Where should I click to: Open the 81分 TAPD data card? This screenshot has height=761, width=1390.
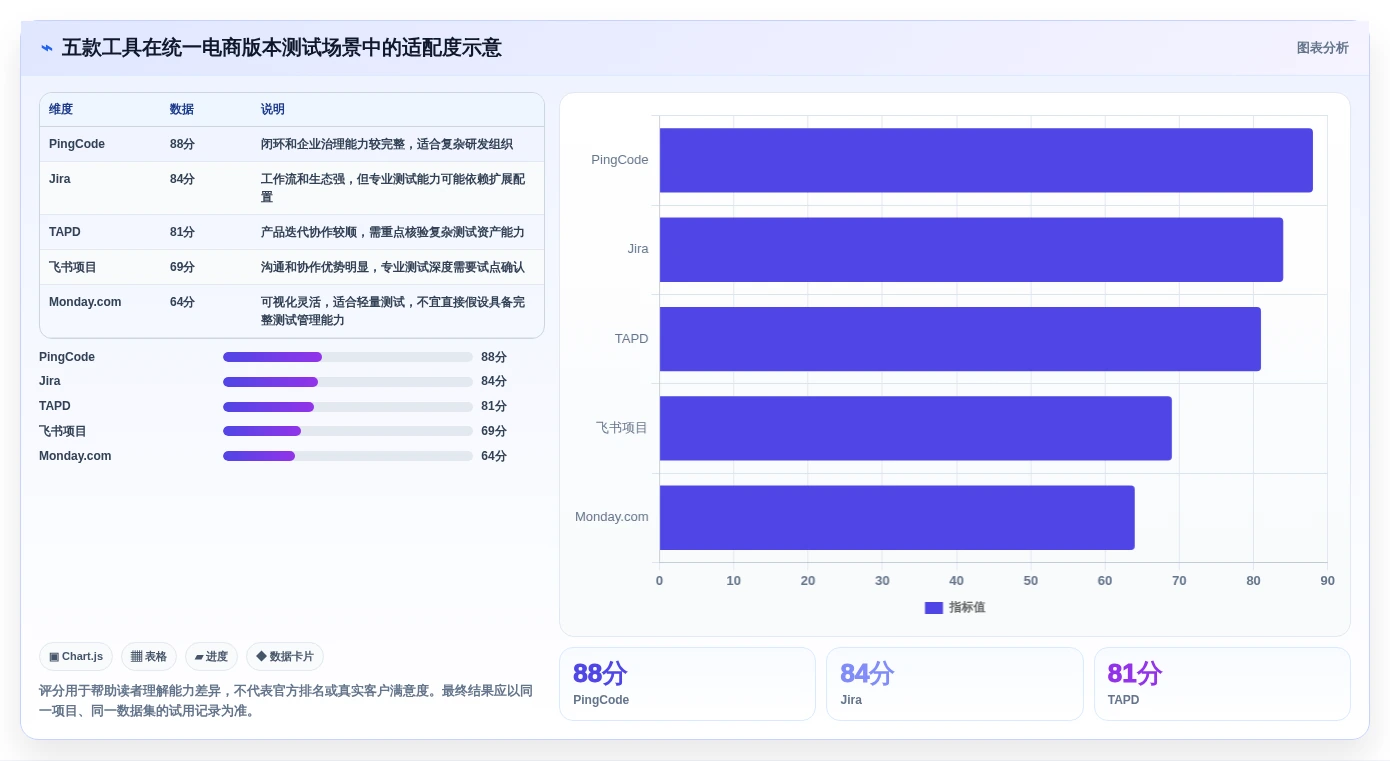1222,684
